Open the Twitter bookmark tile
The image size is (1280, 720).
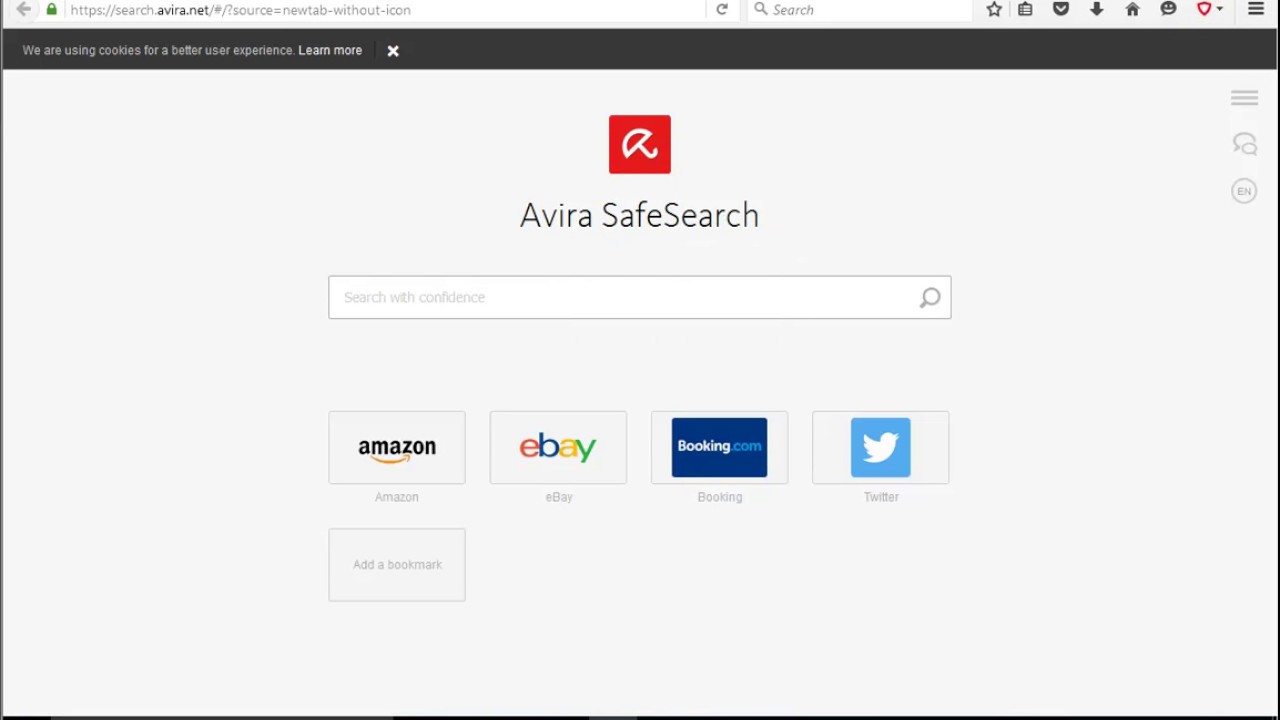(881, 447)
